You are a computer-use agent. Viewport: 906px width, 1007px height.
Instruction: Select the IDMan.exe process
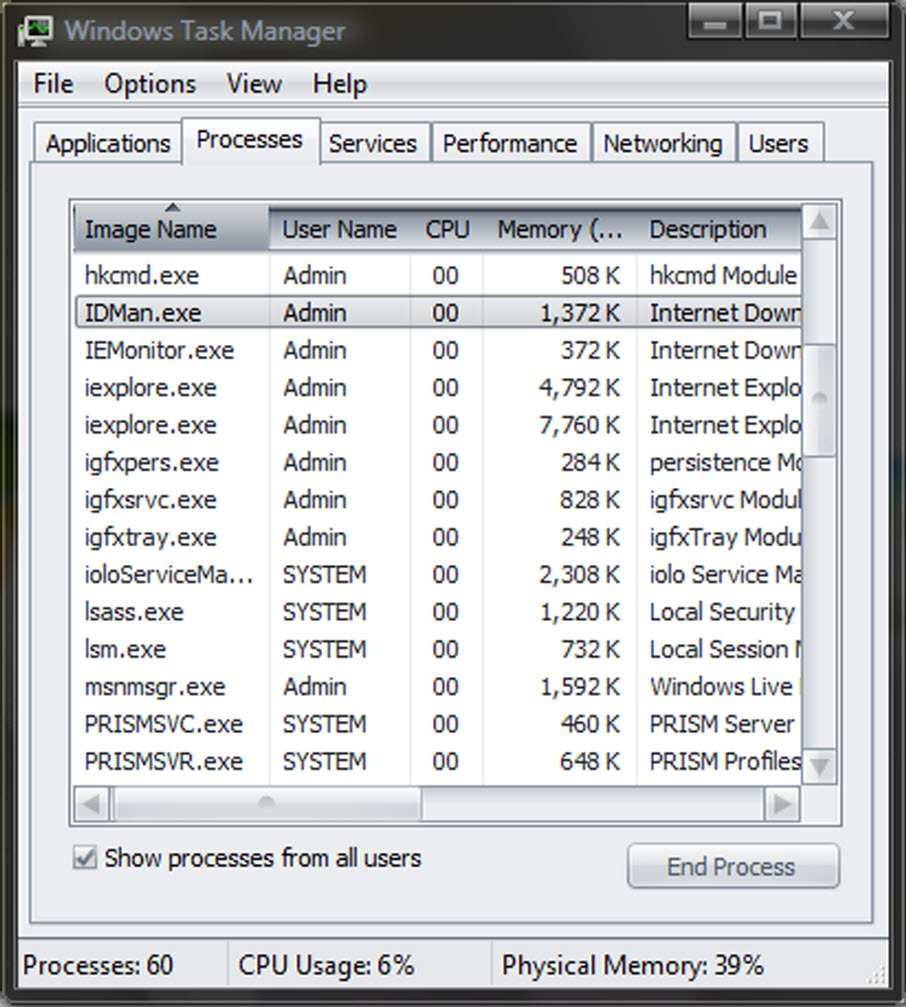(x=438, y=313)
